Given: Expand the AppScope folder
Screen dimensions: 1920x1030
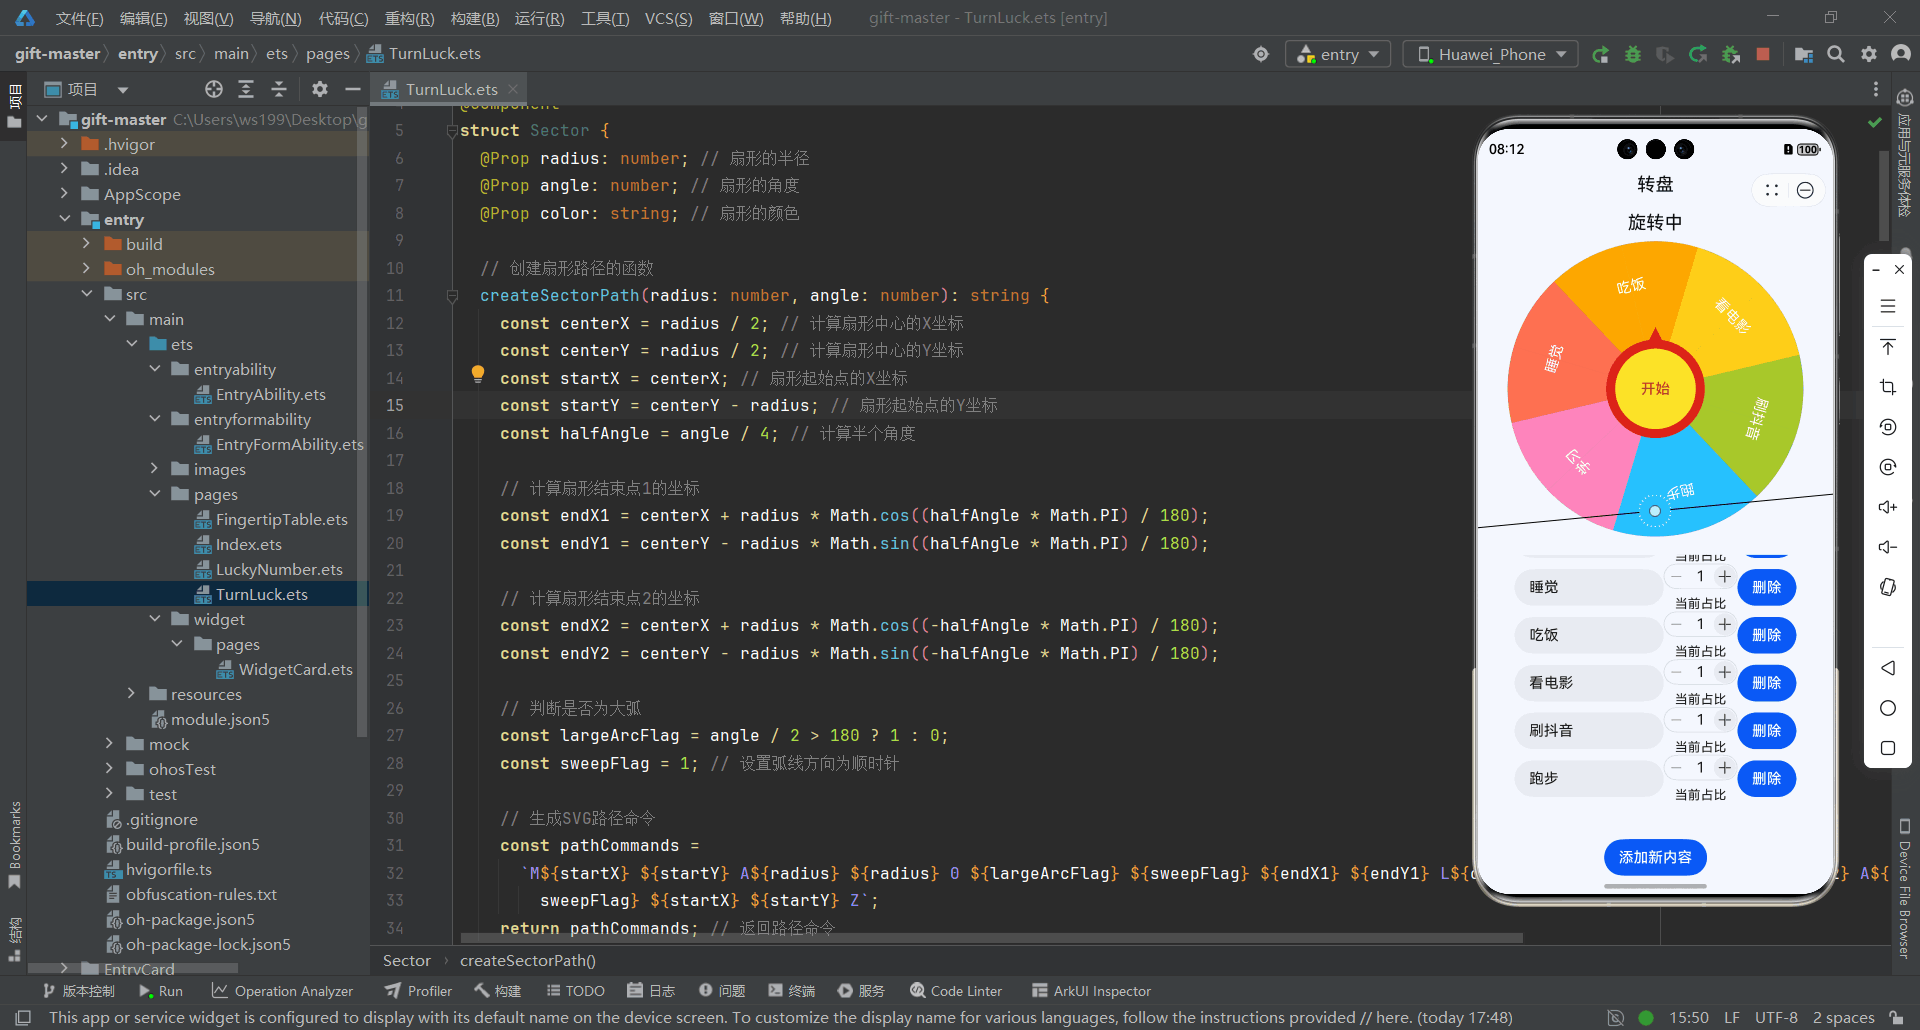Looking at the screenshot, I should click(x=64, y=194).
